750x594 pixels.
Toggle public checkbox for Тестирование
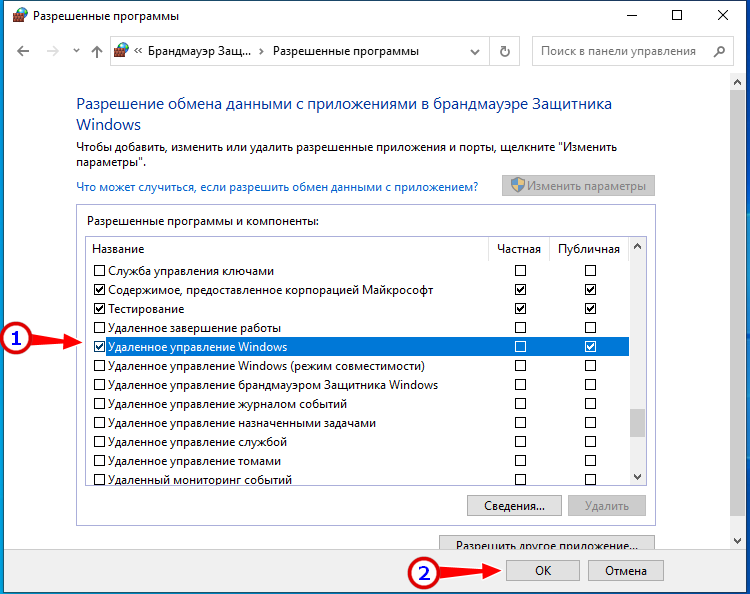coord(590,308)
